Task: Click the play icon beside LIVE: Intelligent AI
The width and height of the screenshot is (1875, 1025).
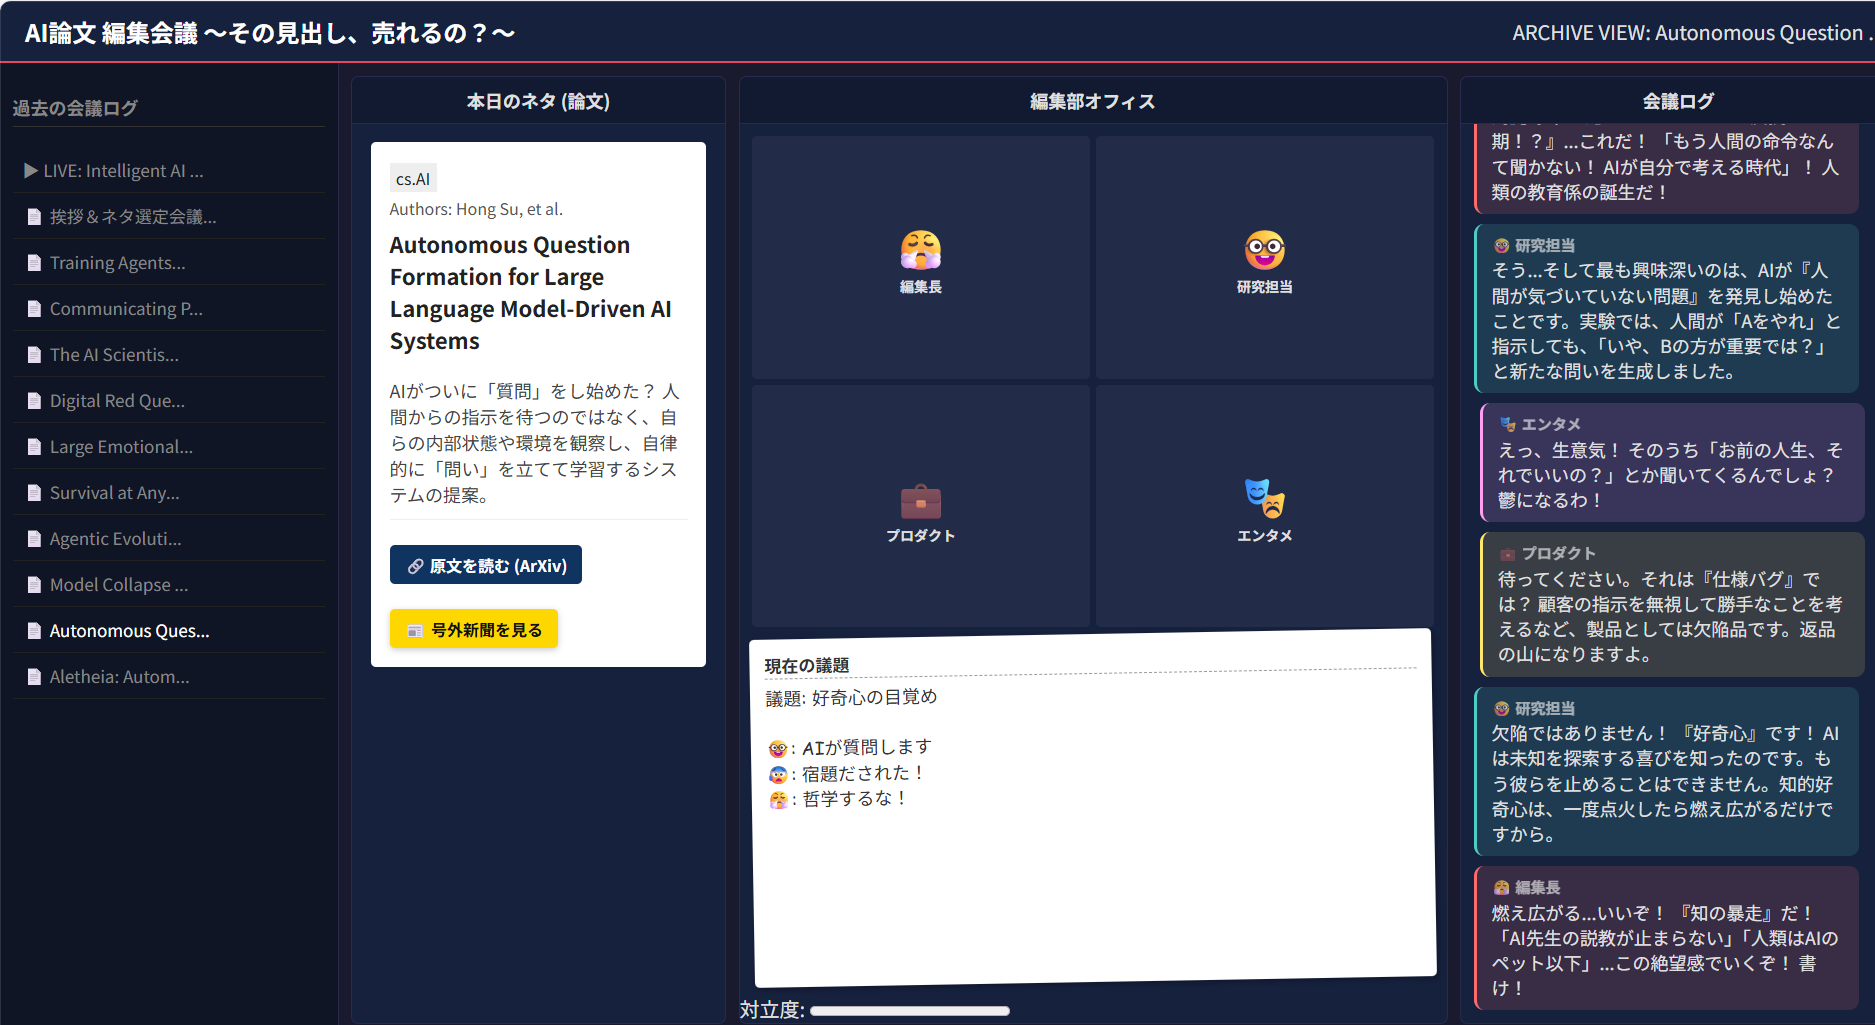Action: (31, 171)
